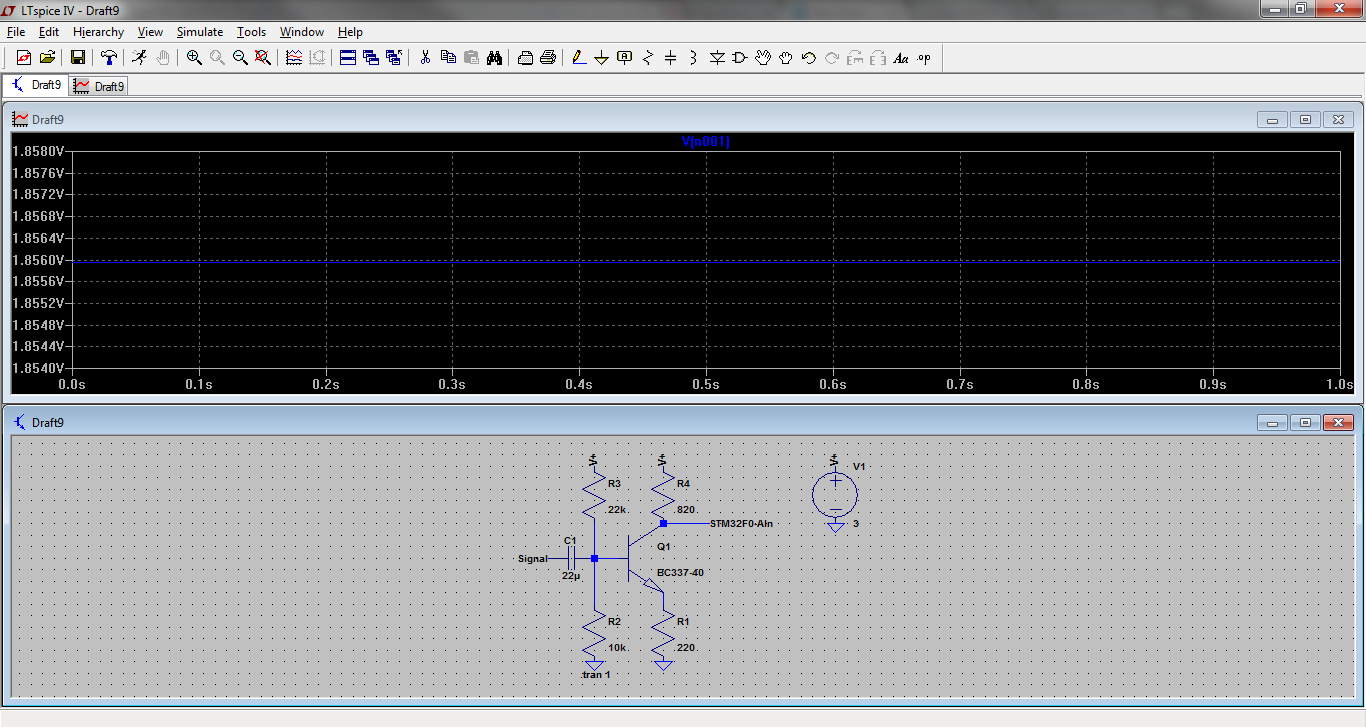This screenshot has height=728, width=1366.
Task: Click the Text Aa tool
Action: 901,58
